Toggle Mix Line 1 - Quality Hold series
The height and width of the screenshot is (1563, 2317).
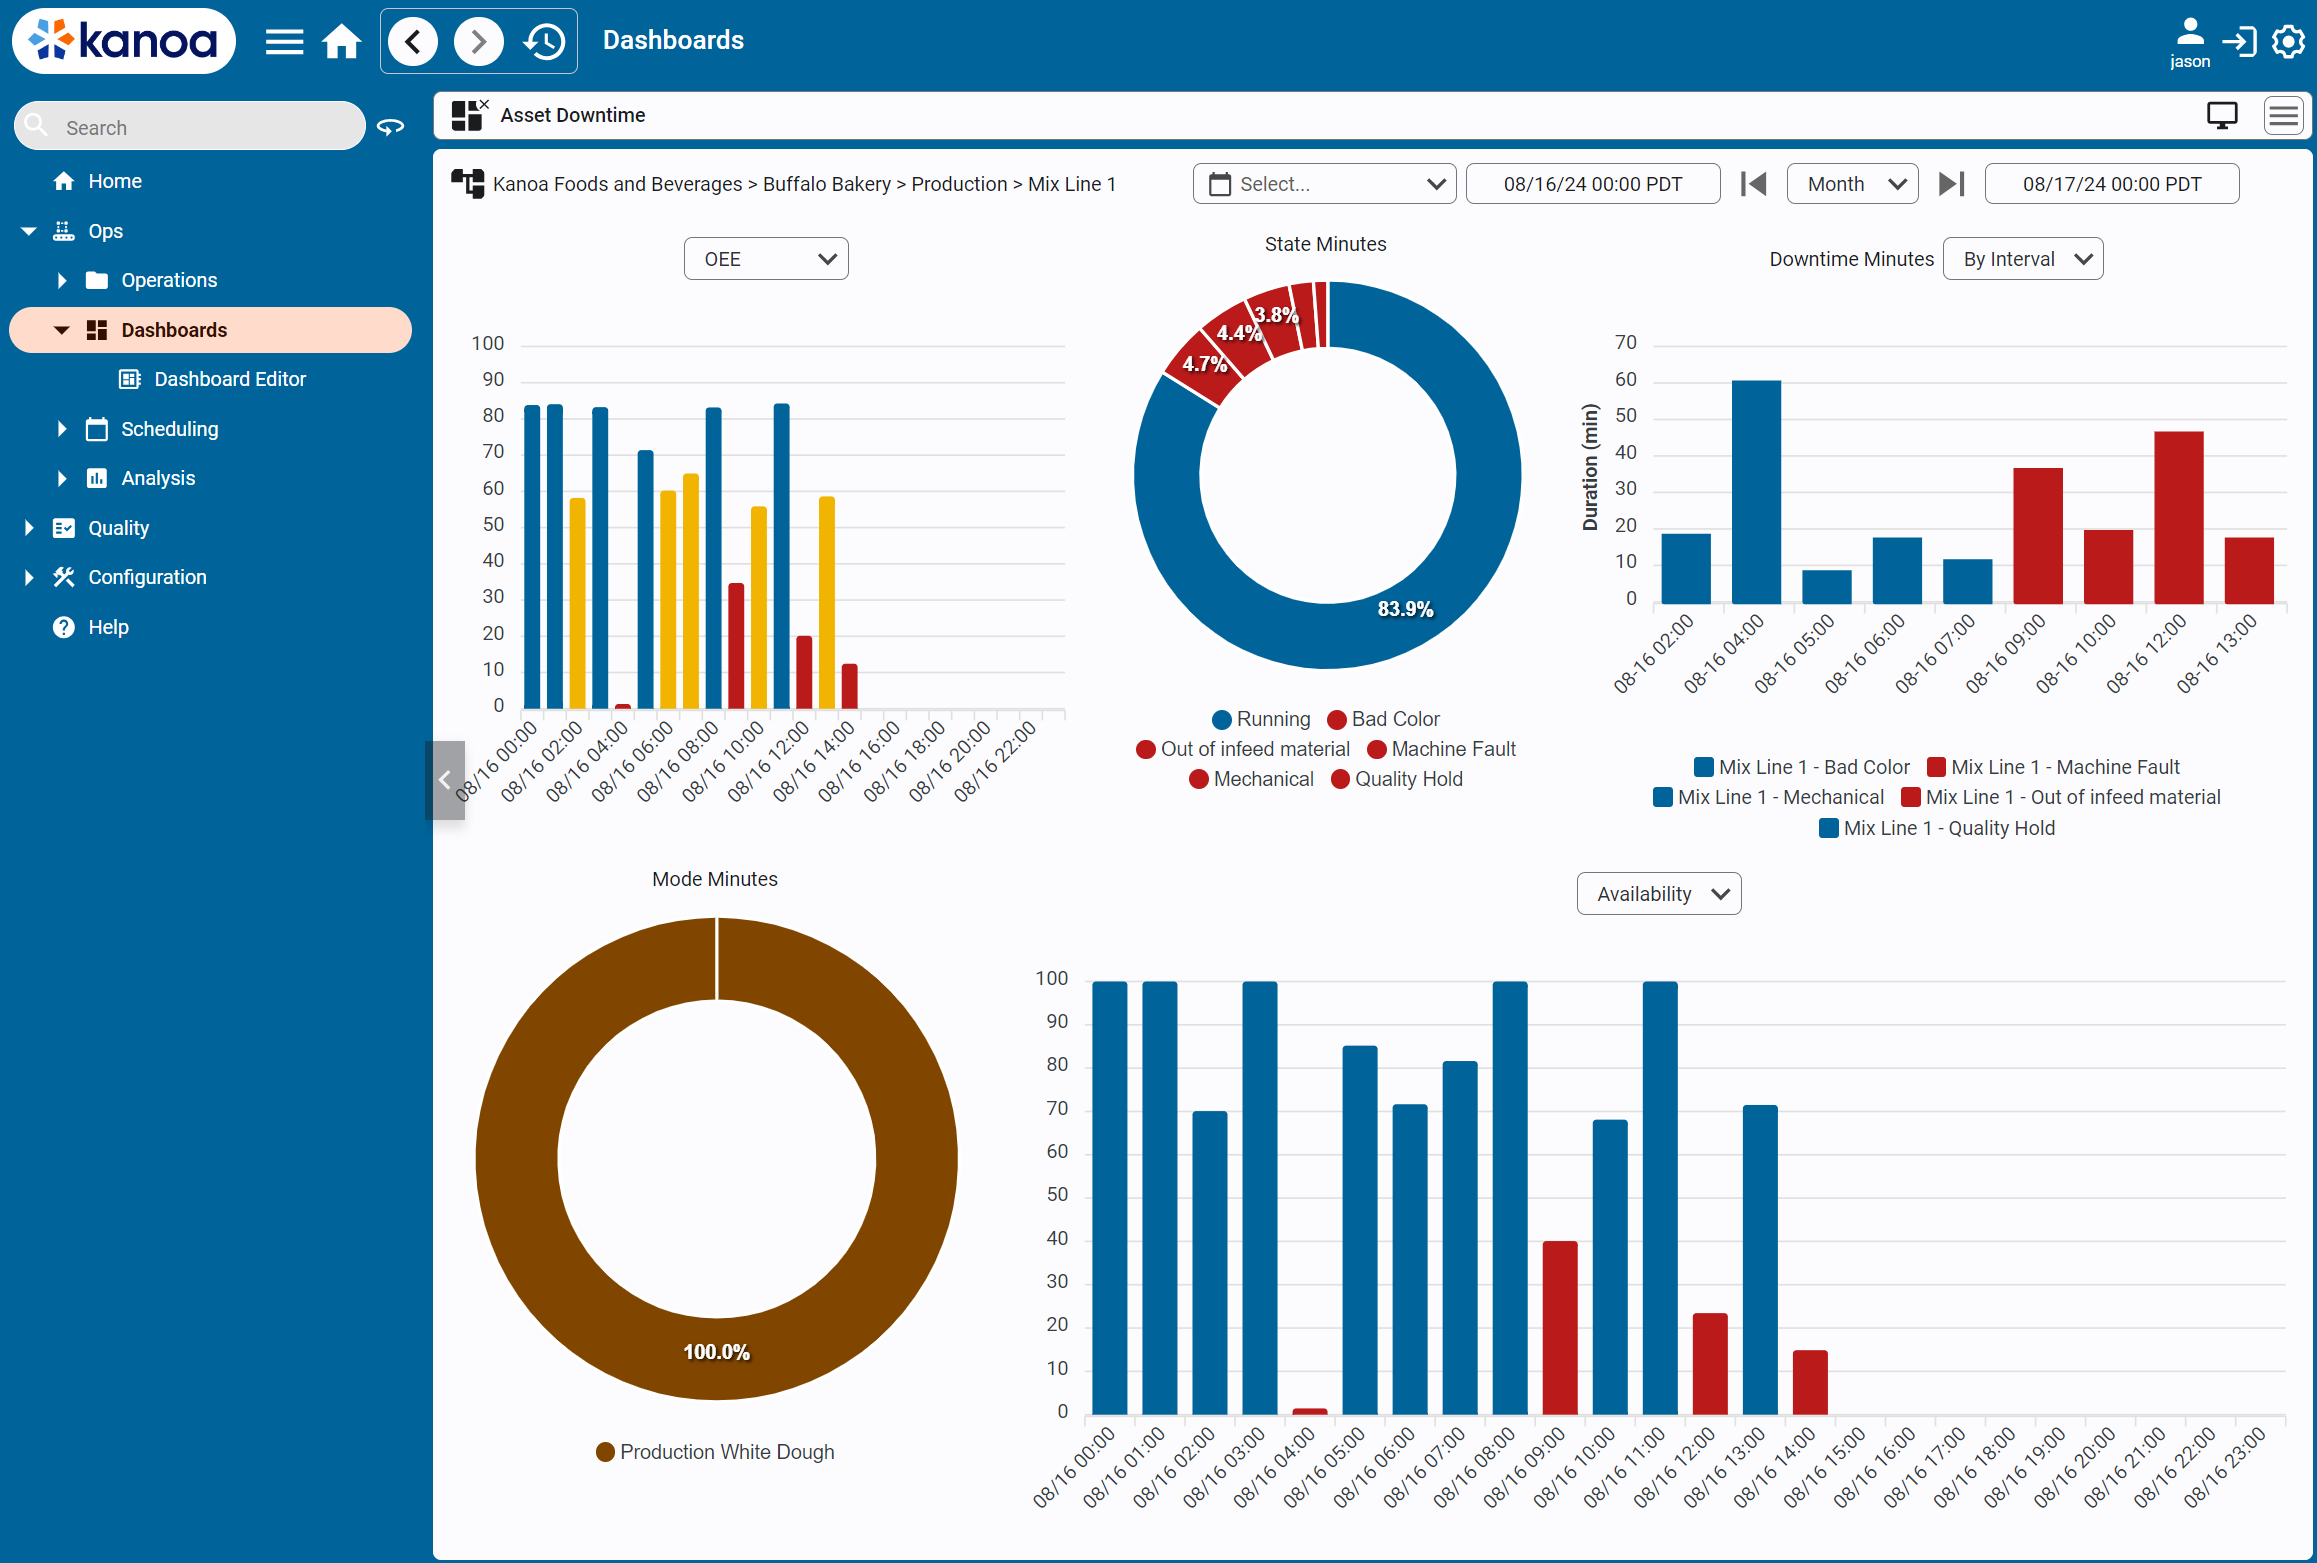[x=1937, y=828]
